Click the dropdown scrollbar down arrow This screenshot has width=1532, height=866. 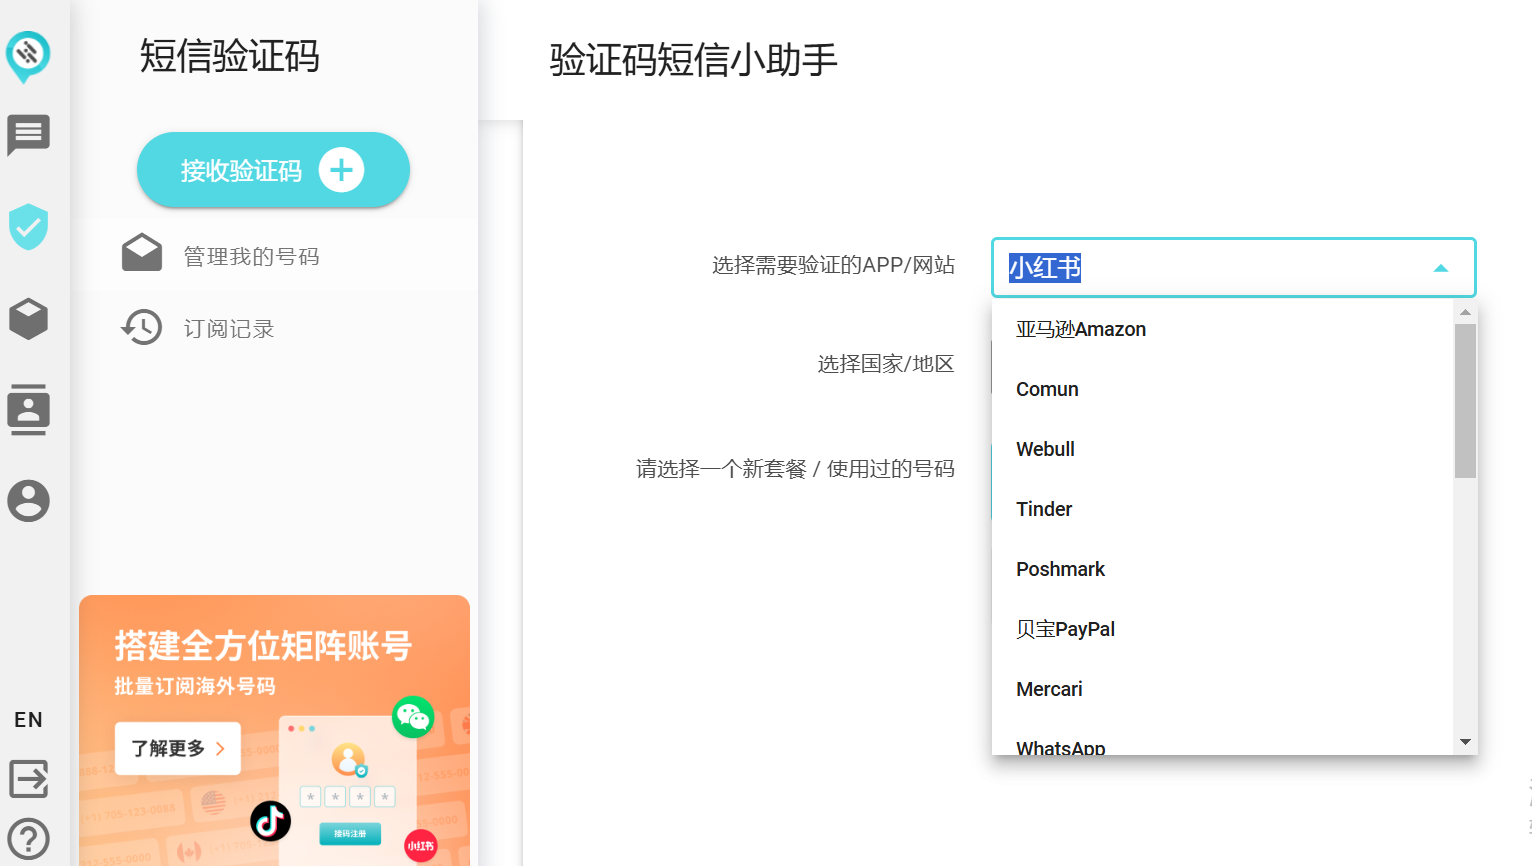tap(1465, 742)
